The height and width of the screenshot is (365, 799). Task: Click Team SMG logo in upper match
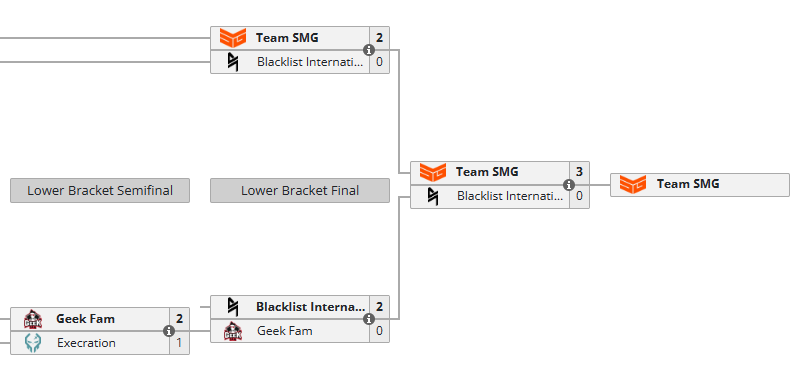tap(233, 38)
